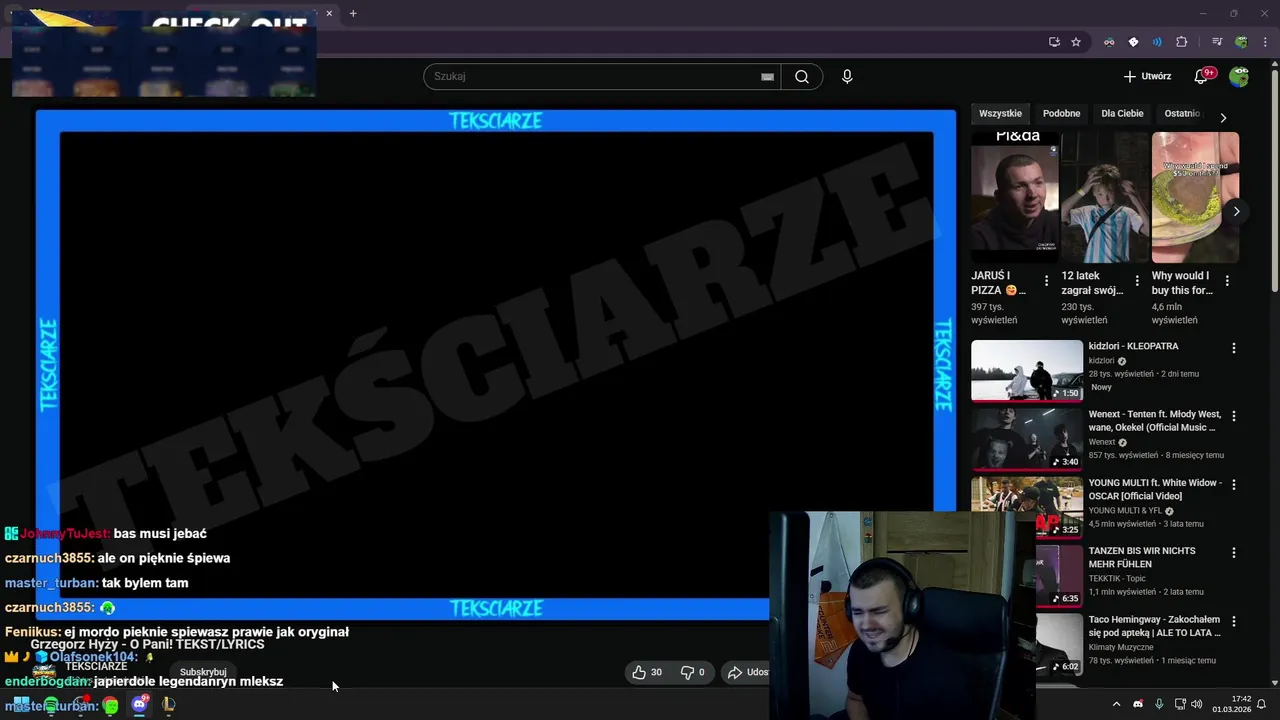Open Taco Hemingway - Zakochałem się video
1280x720 pixels.
(x=1155, y=626)
